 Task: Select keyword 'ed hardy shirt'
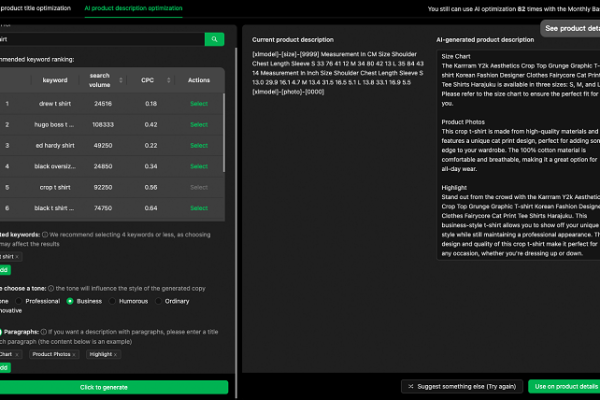(199, 145)
